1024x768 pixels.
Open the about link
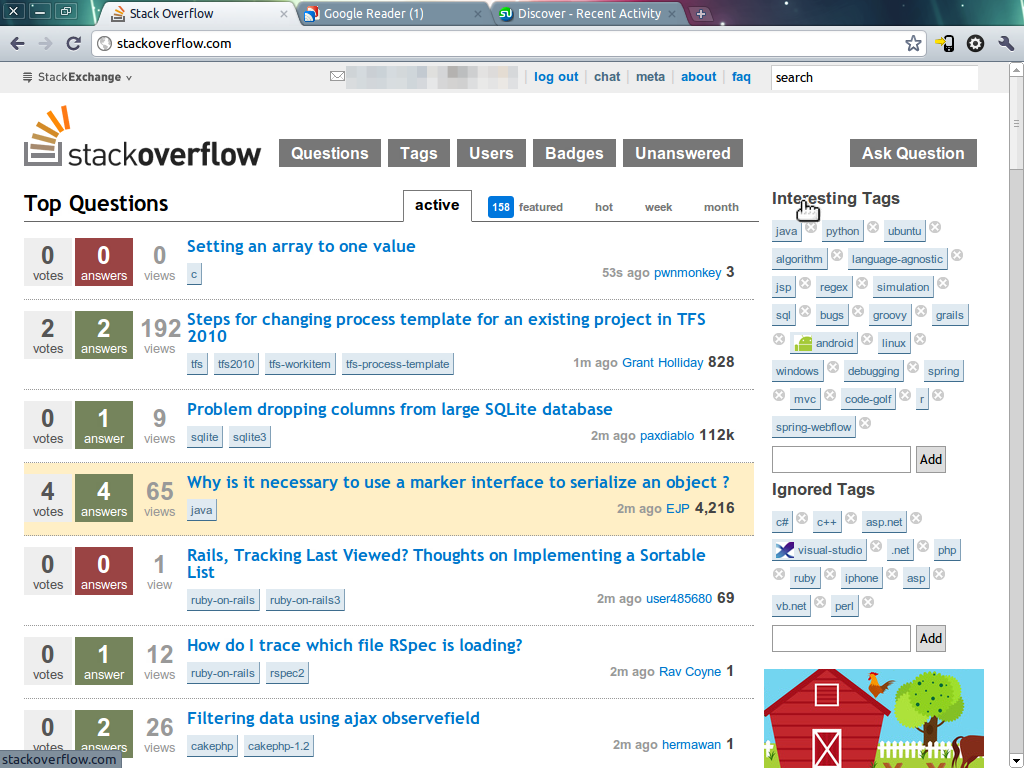pyautogui.click(x=699, y=77)
